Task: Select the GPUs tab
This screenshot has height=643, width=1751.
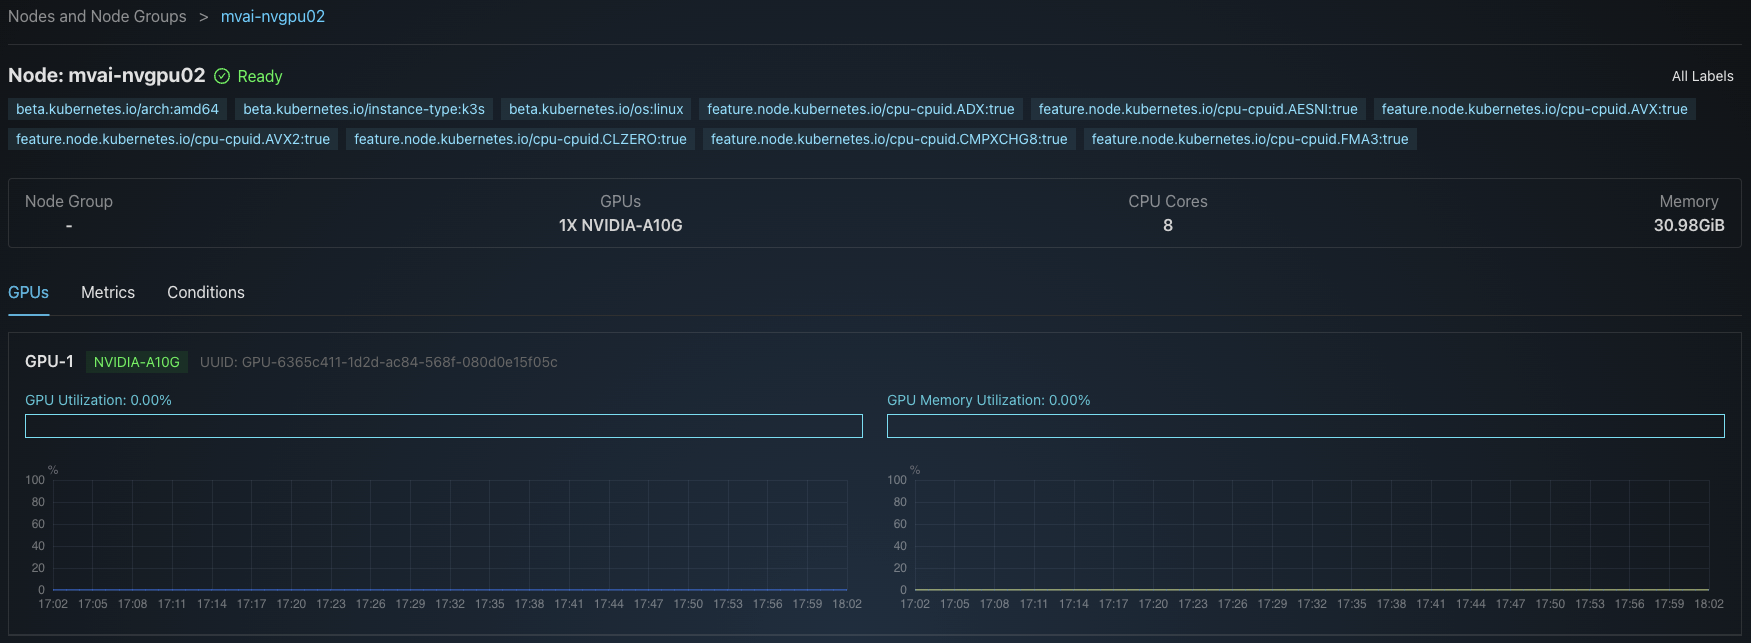Action: pos(28,292)
